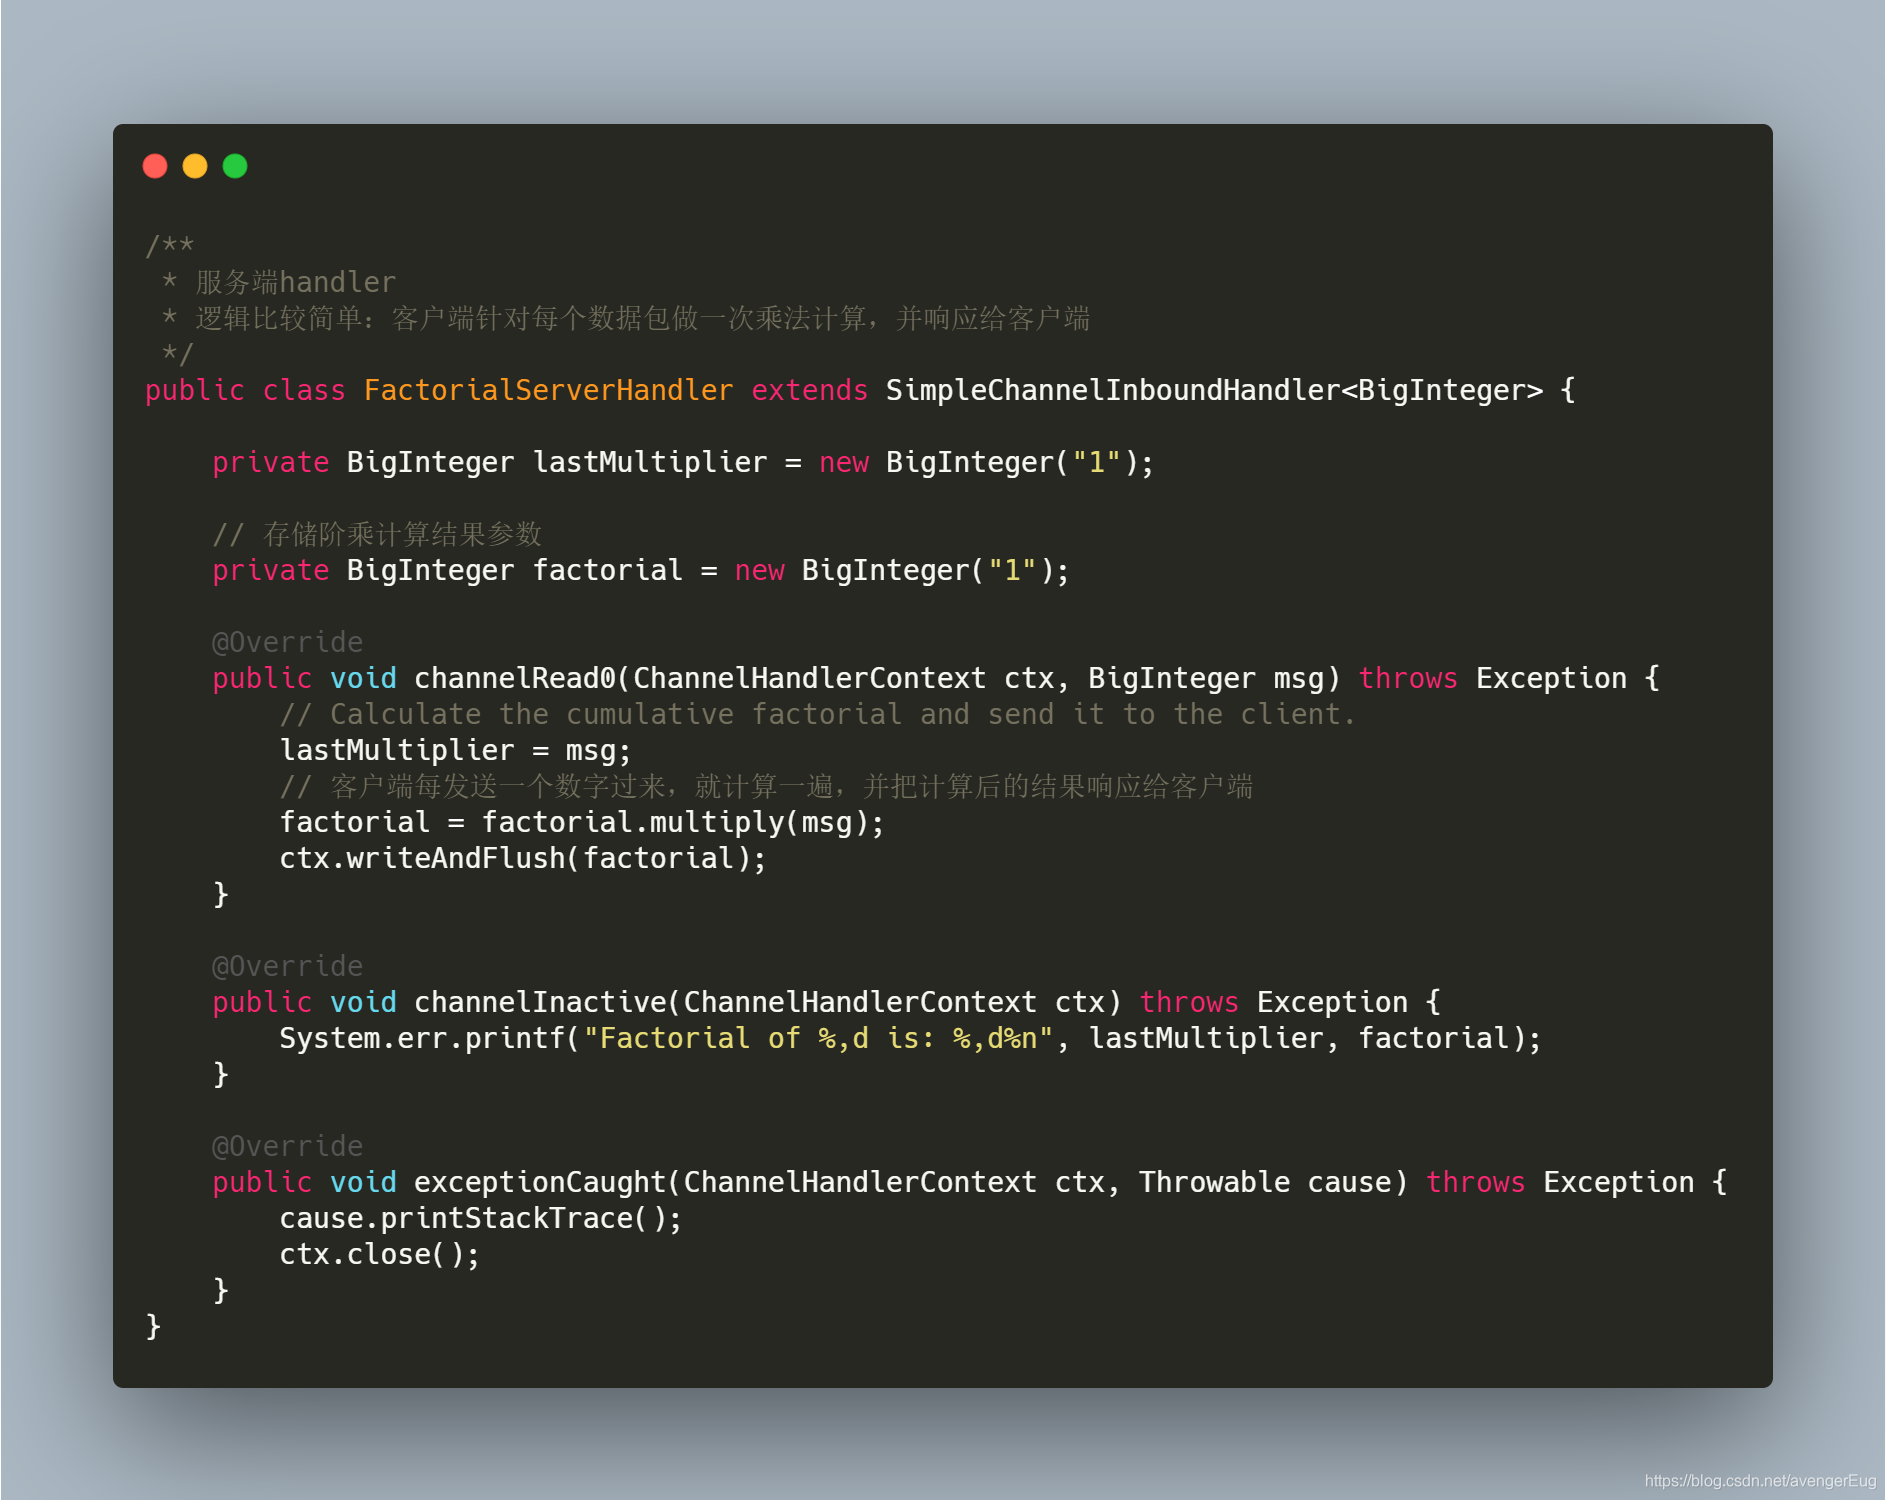Click the 'ctx.close();' line

[380, 1254]
